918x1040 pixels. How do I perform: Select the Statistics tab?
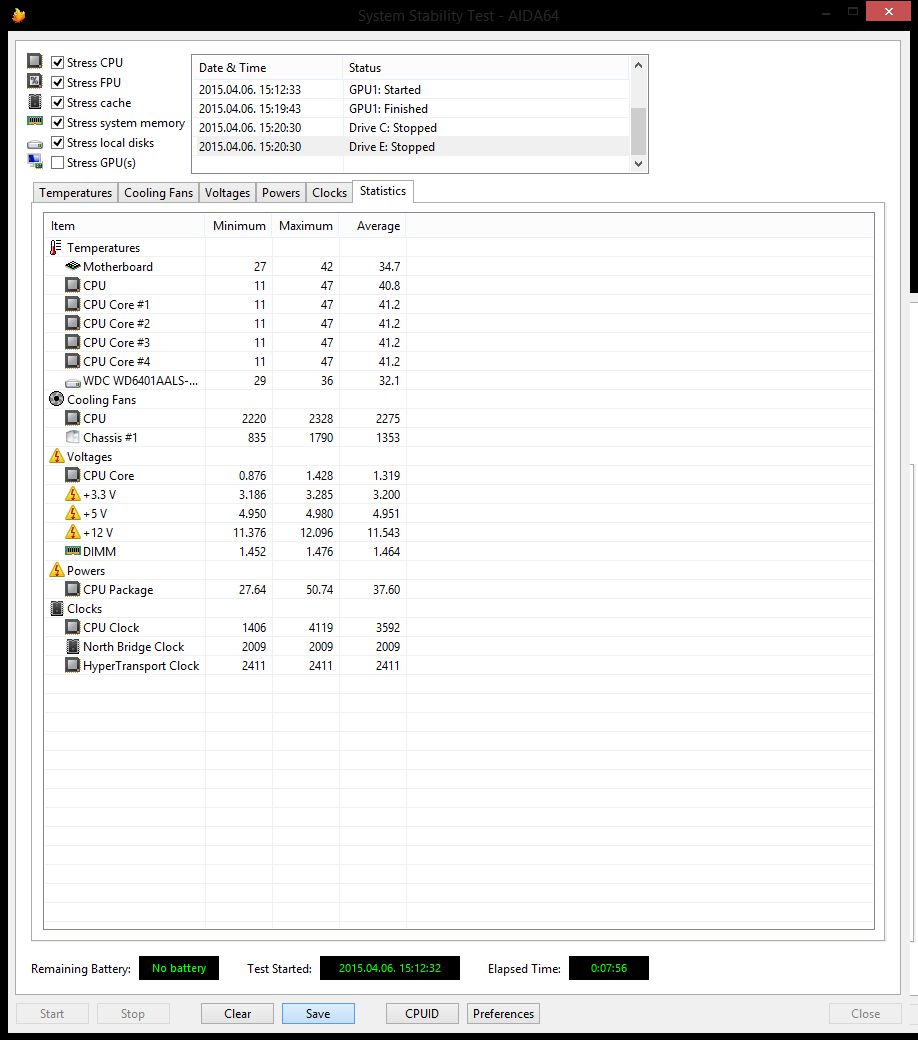coord(383,191)
